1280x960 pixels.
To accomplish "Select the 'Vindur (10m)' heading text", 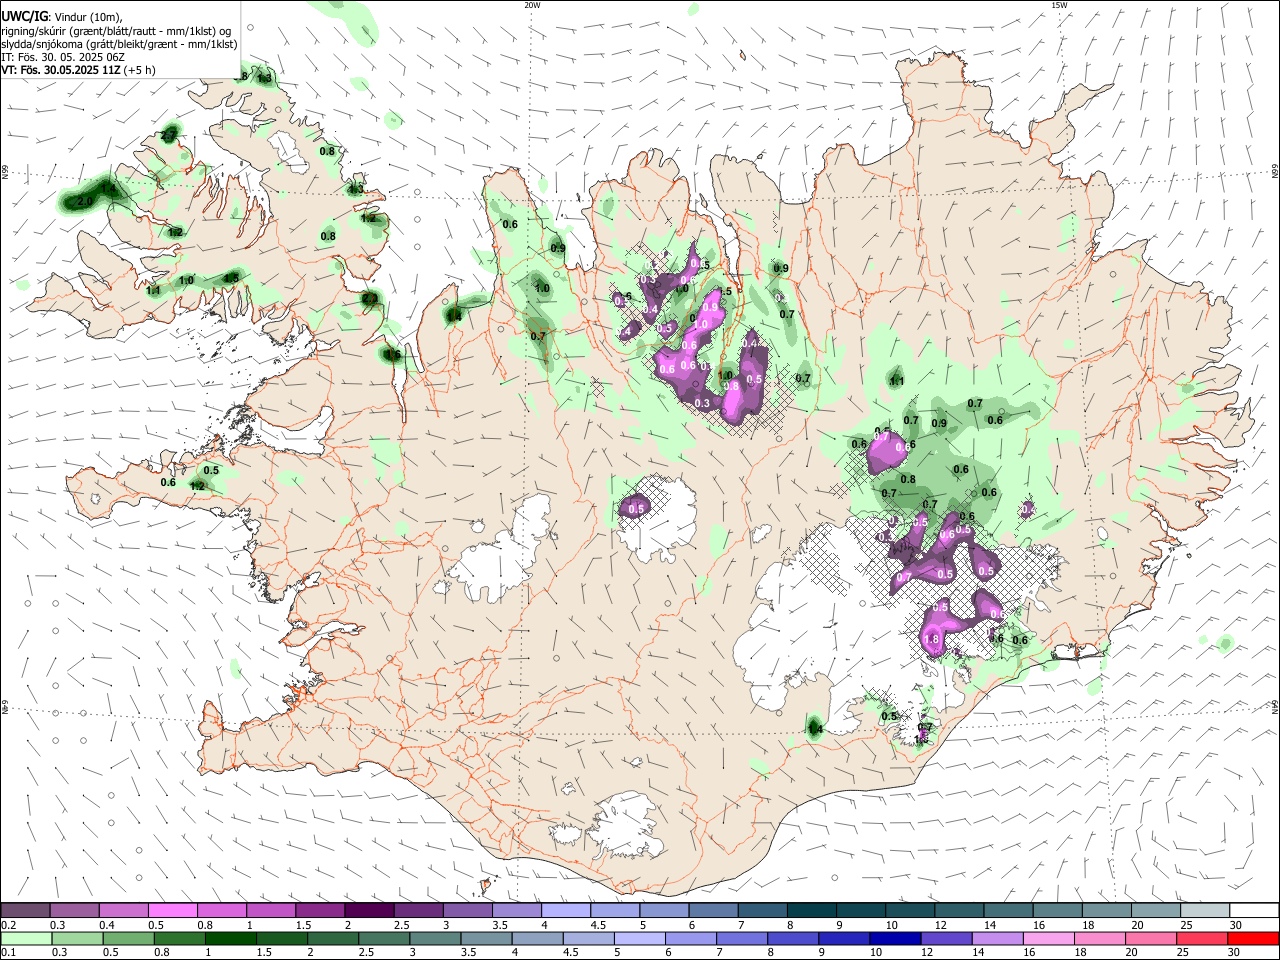I will [x=87, y=17].
